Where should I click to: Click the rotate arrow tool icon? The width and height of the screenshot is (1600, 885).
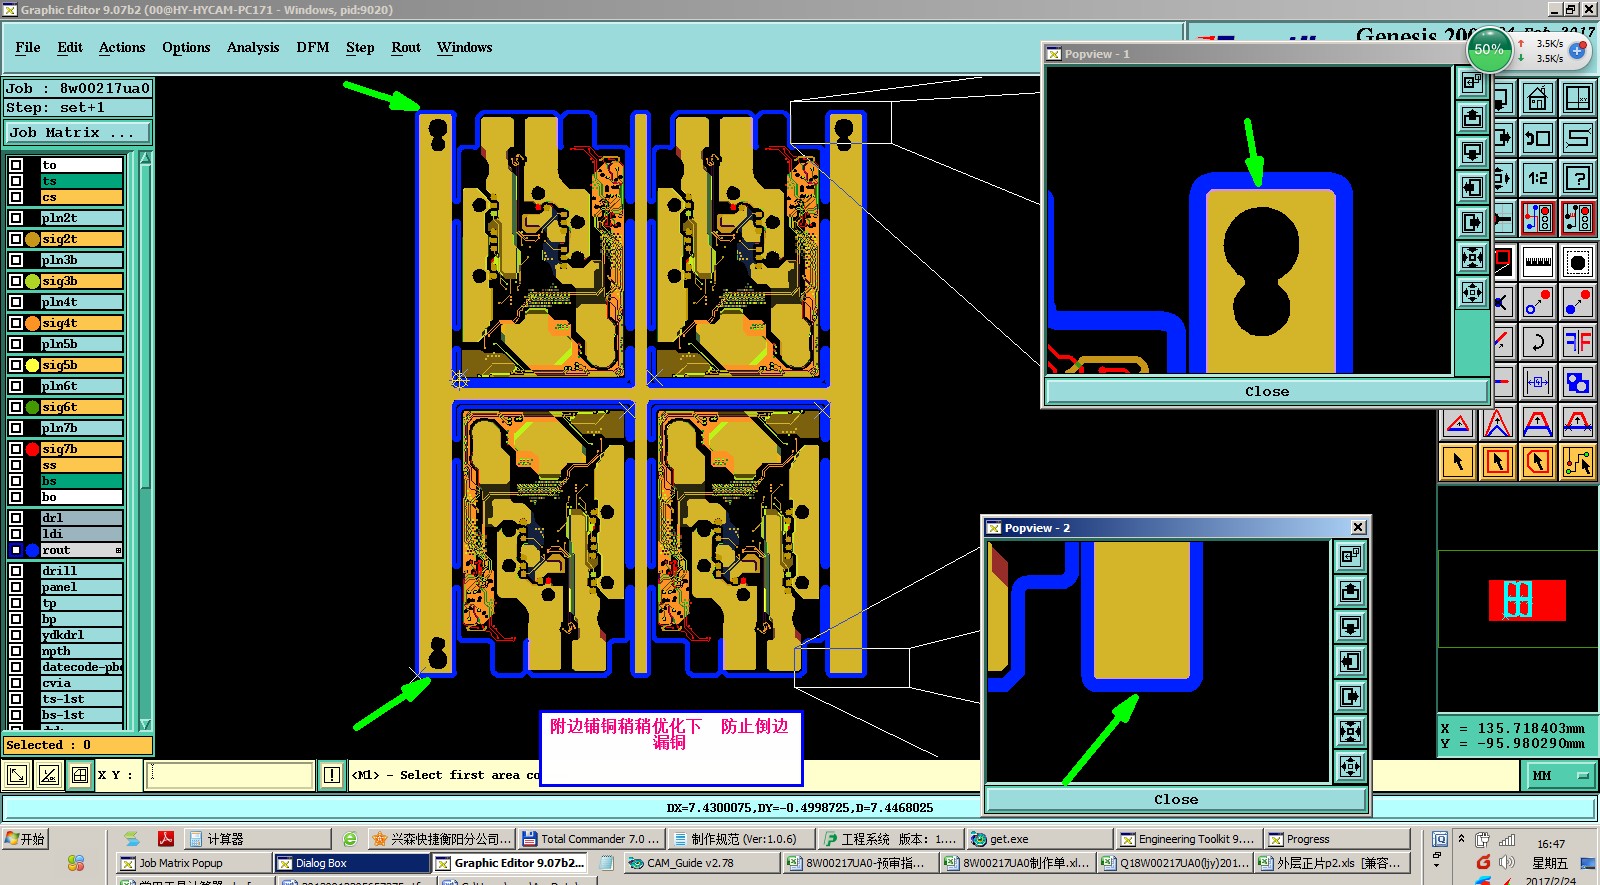pyautogui.click(x=1537, y=341)
